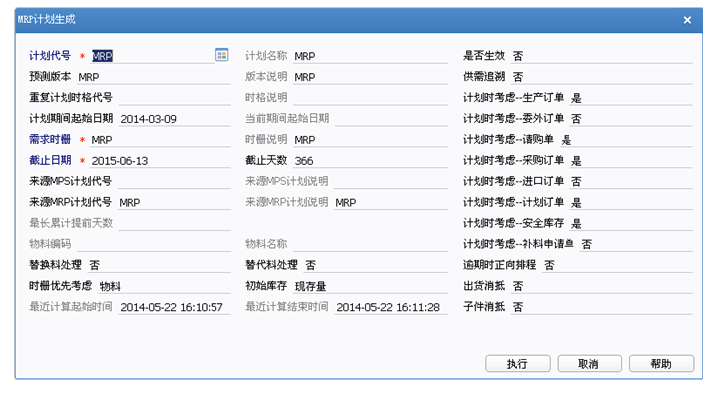
Task: Click the 时栅说明 field
Action: [370, 140]
